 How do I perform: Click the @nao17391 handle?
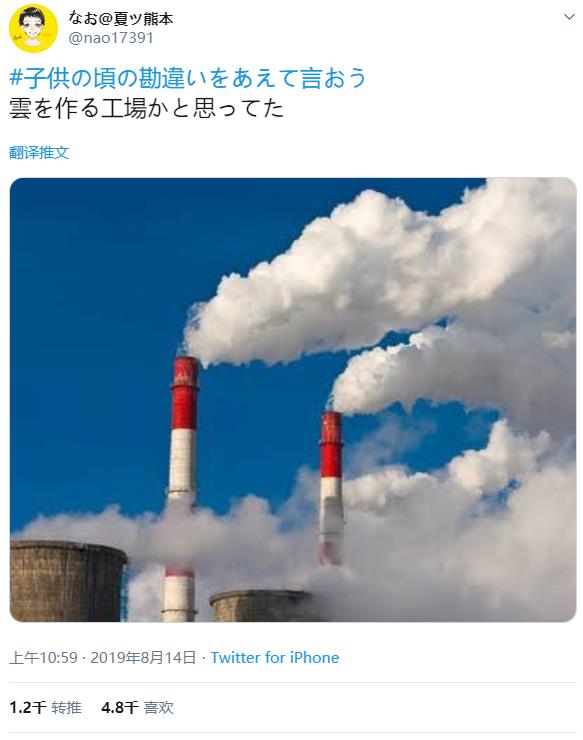click(111, 38)
